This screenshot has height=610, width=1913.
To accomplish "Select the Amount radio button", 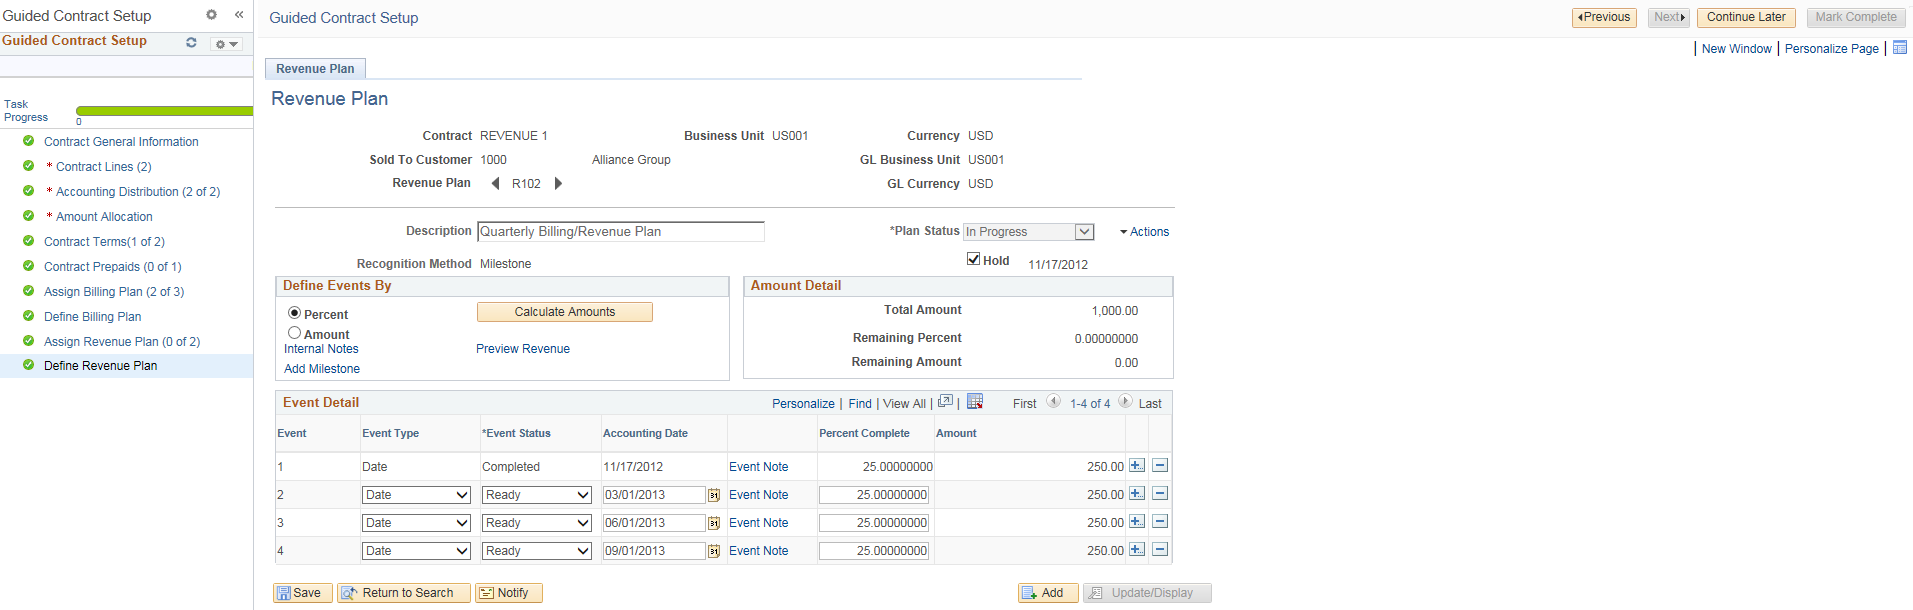I will click(x=294, y=333).
